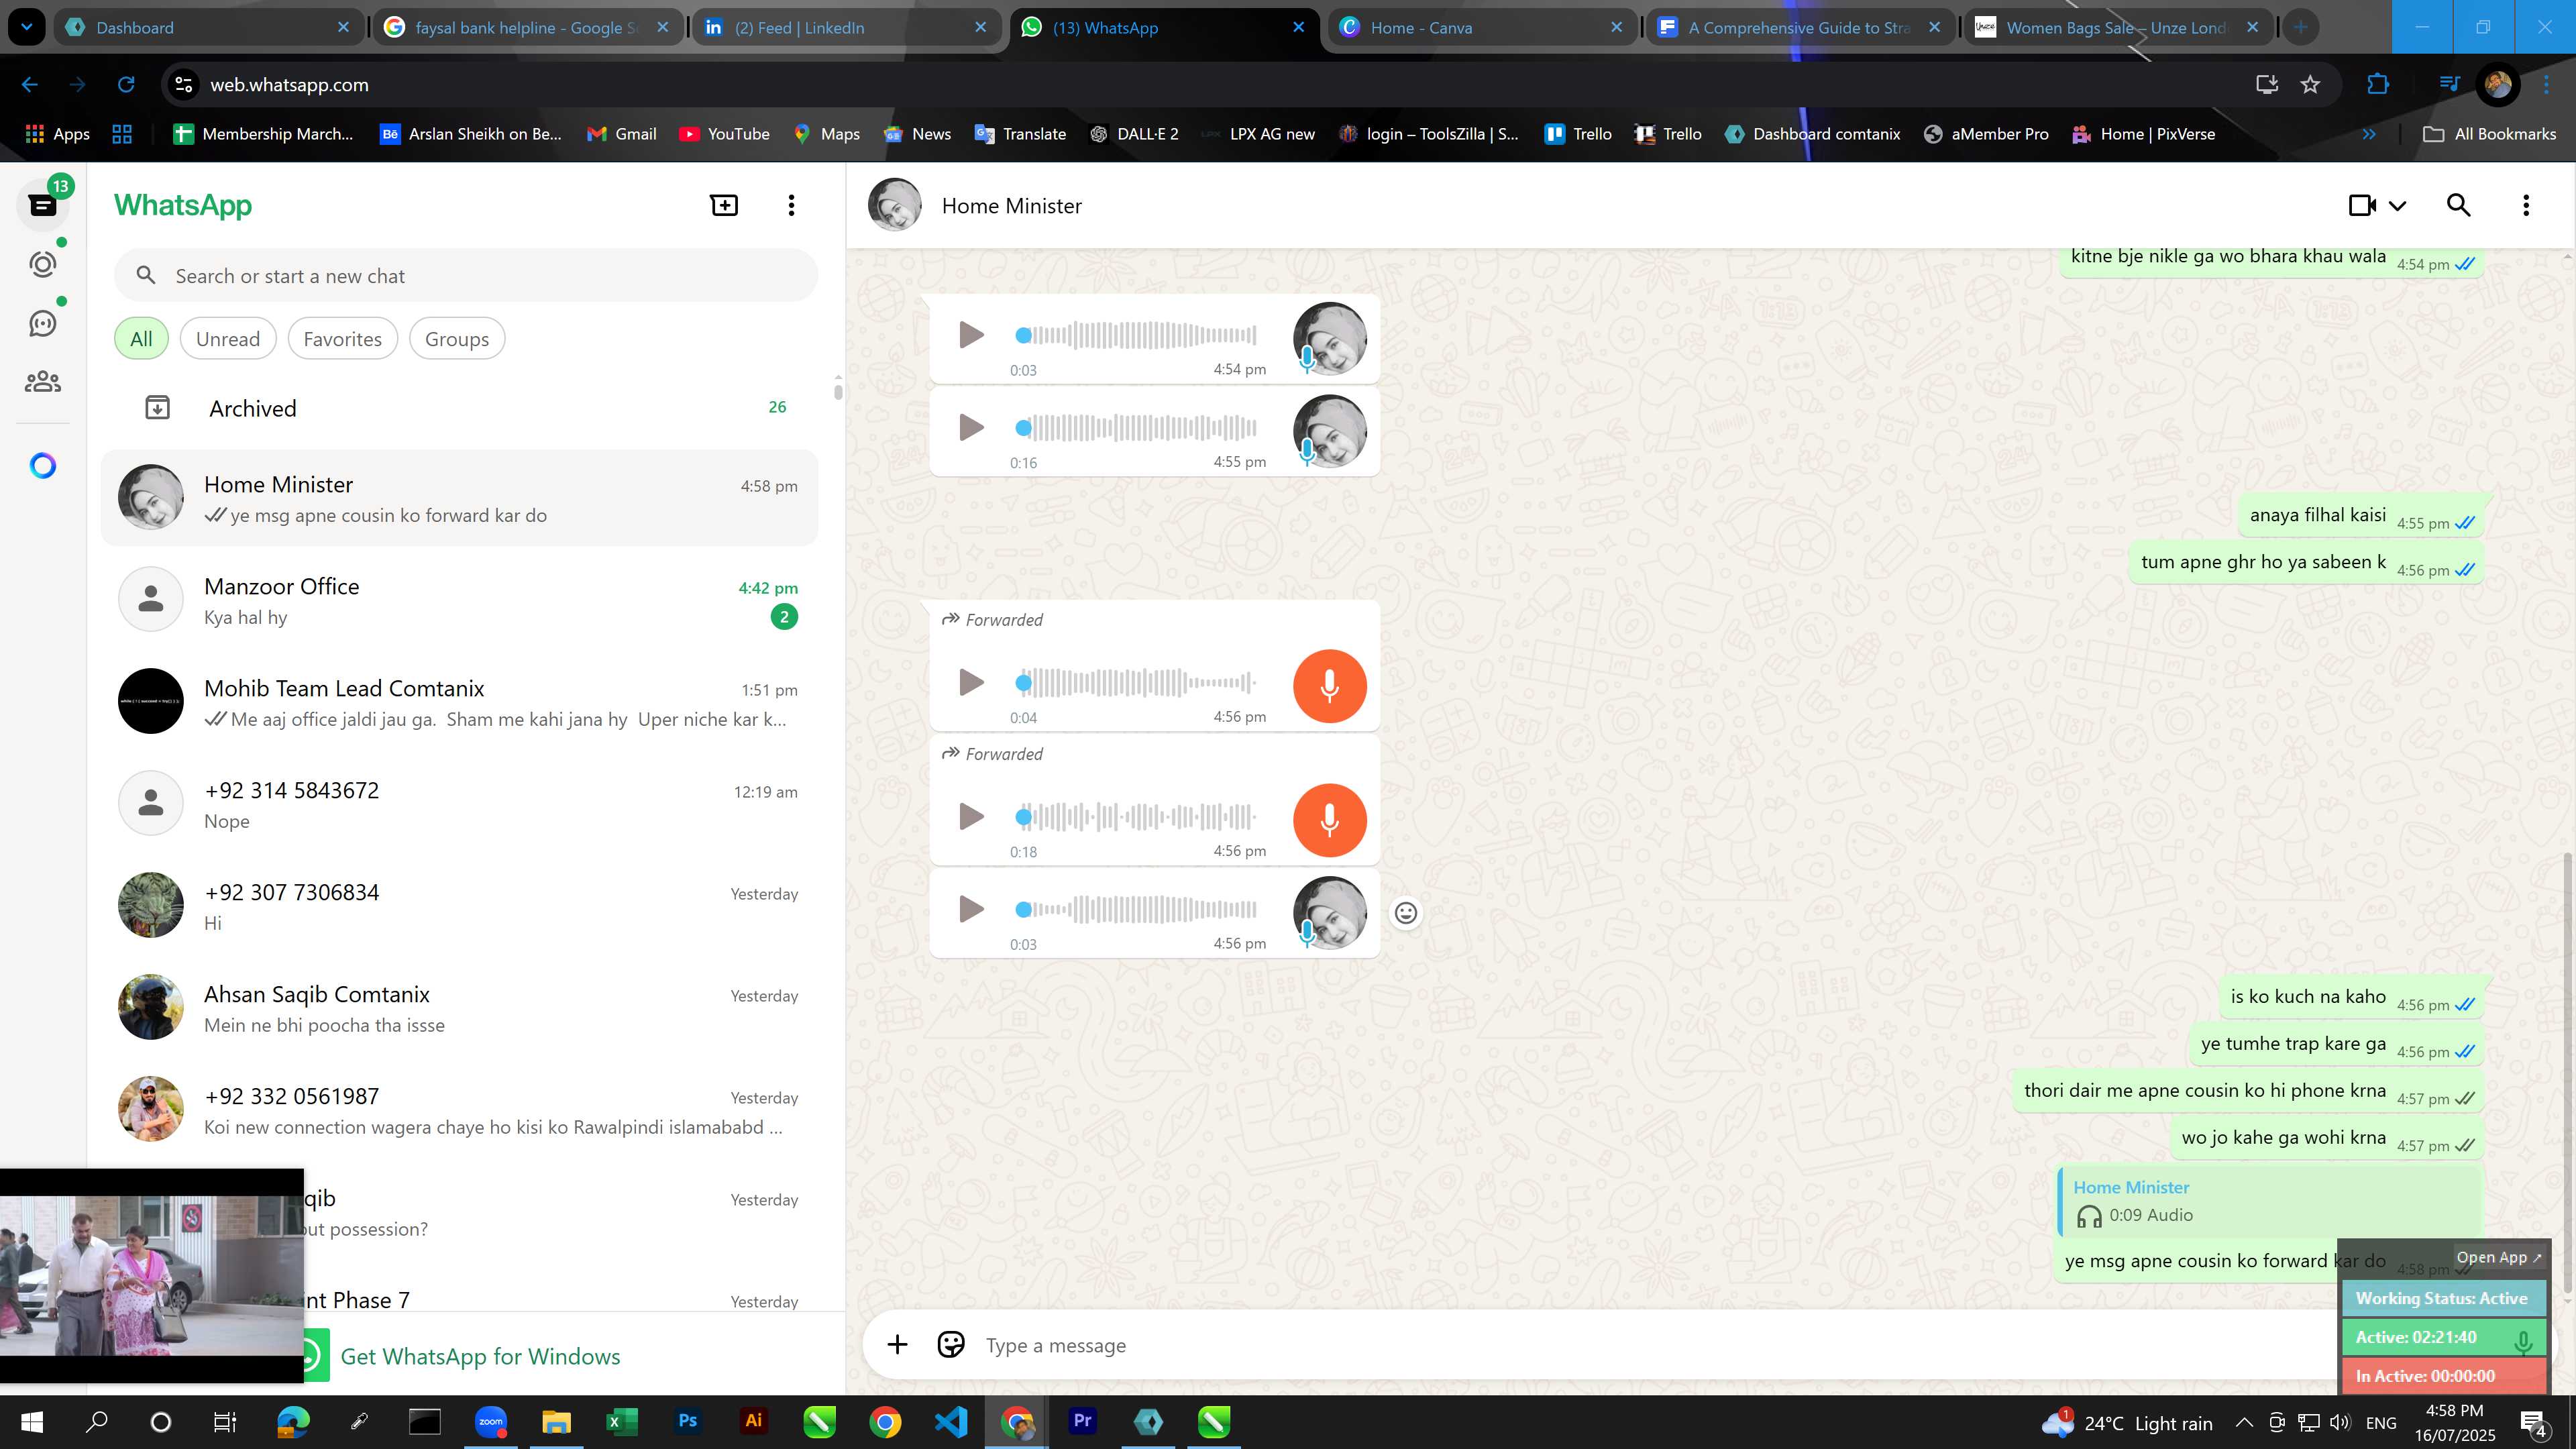Search within the Home Minister chat
Screen dimensions: 2576x1449
pyautogui.click(x=2459, y=205)
